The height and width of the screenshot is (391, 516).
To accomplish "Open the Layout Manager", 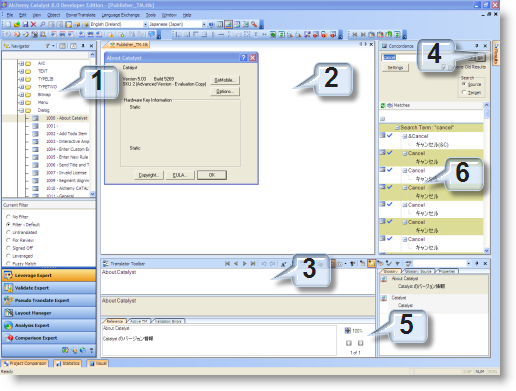I will (x=49, y=313).
